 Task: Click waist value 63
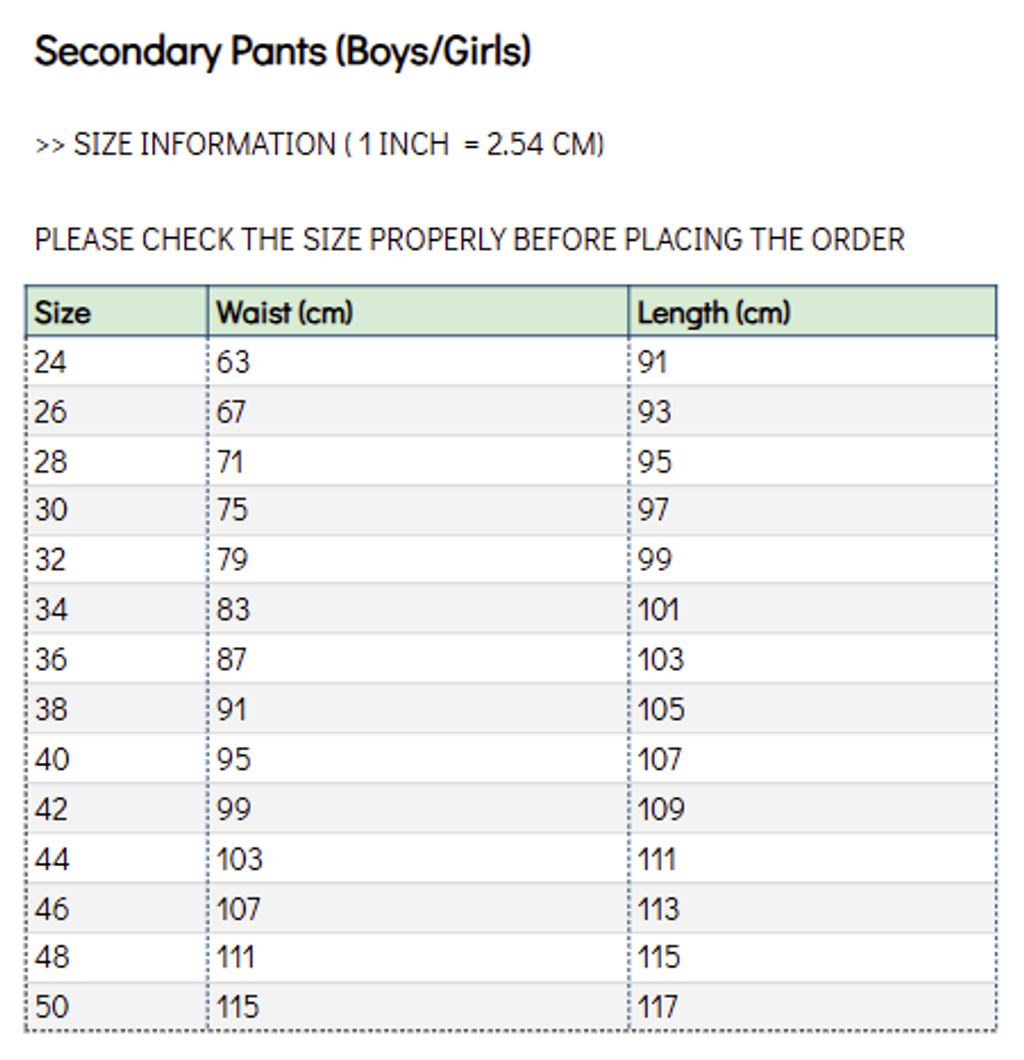tap(233, 361)
